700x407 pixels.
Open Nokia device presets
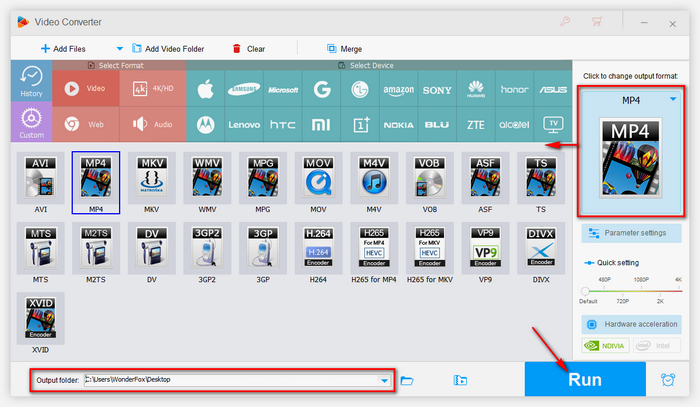[x=399, y=125]
